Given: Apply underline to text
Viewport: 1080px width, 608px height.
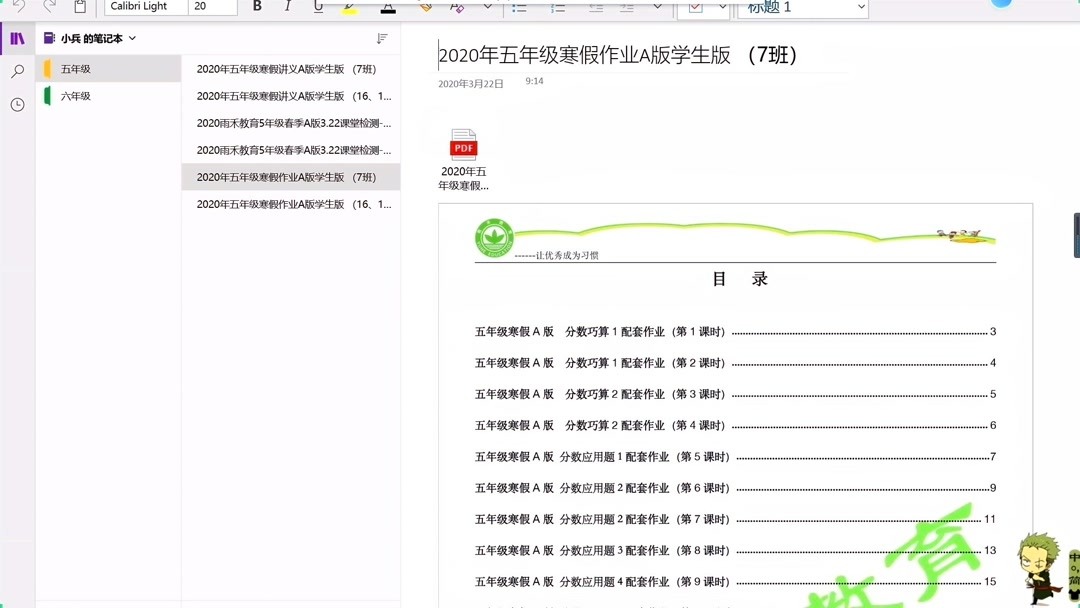Looking at the screenshot, I should coord(317,6).
